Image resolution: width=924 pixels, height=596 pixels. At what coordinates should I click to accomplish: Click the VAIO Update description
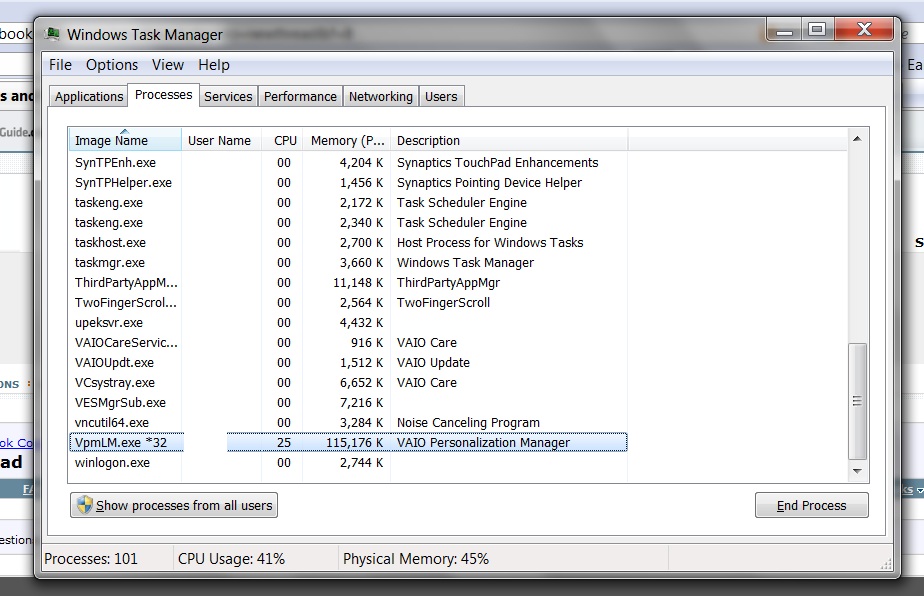[x=433, y=363]
